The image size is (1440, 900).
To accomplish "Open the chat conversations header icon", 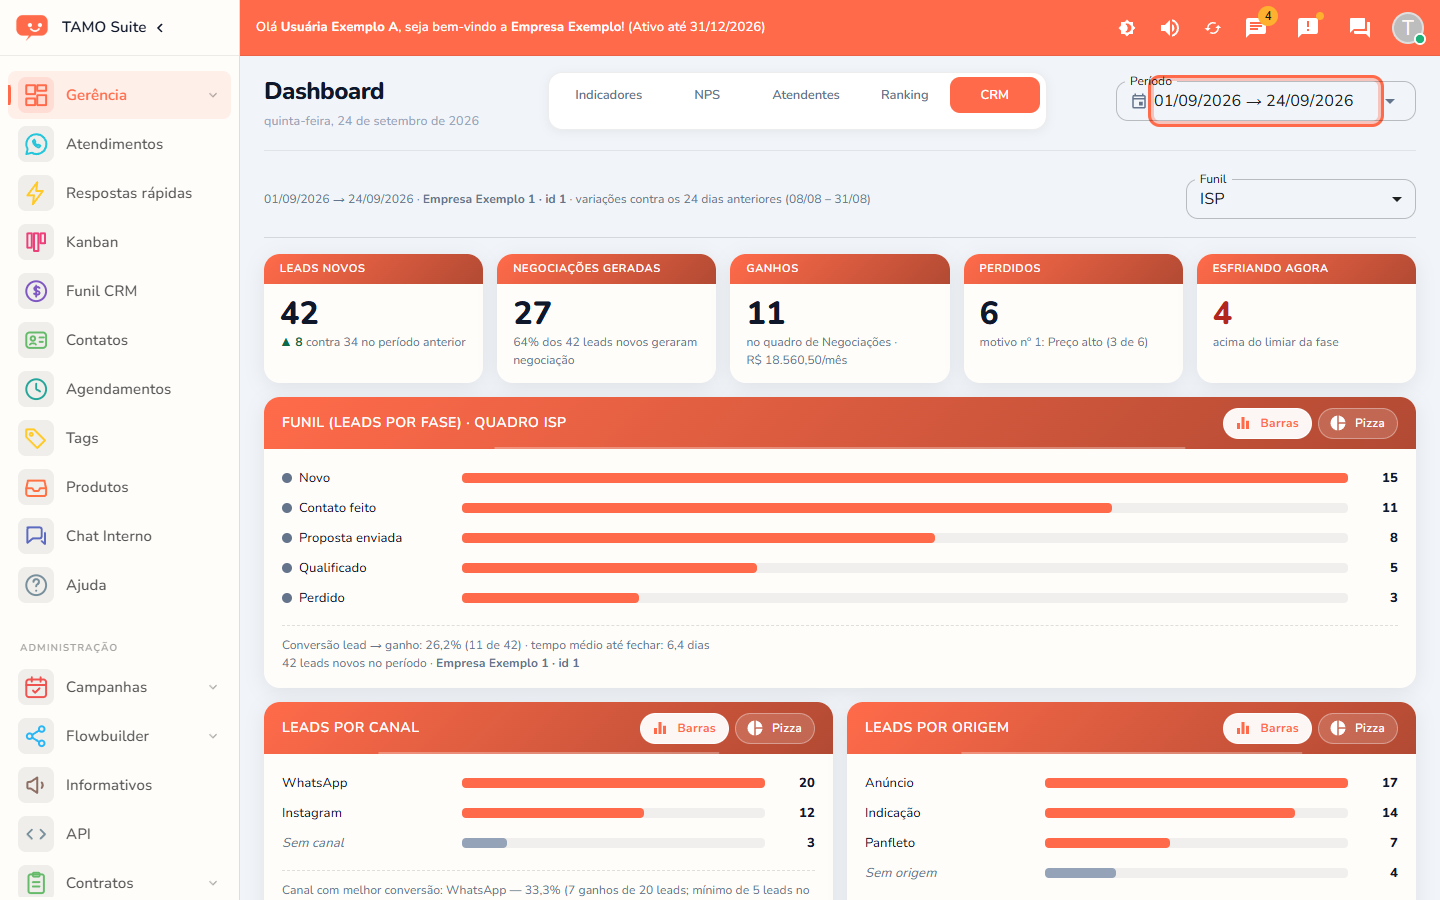I will (1360, 28).
